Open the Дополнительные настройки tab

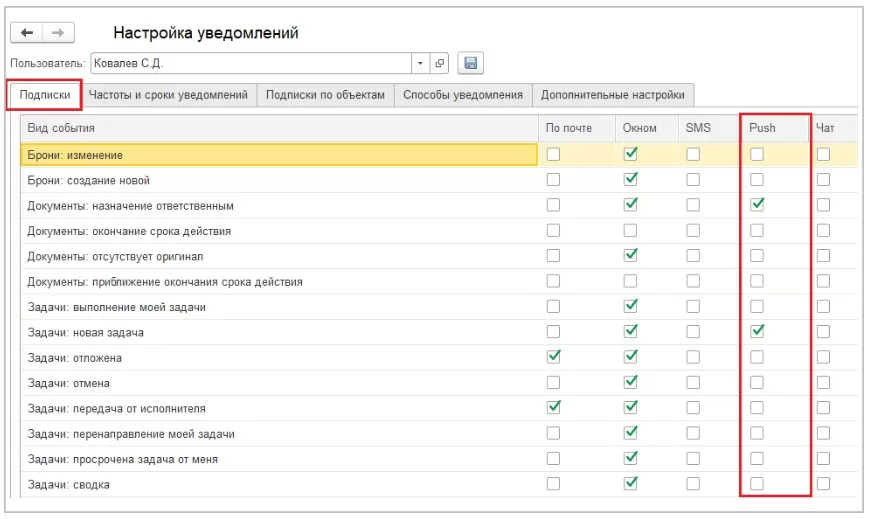(613, 96)
